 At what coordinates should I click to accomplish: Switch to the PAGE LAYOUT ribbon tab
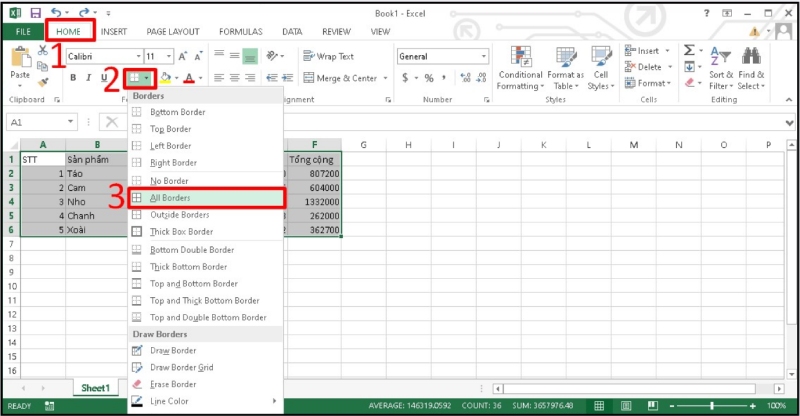coord(172,31)
